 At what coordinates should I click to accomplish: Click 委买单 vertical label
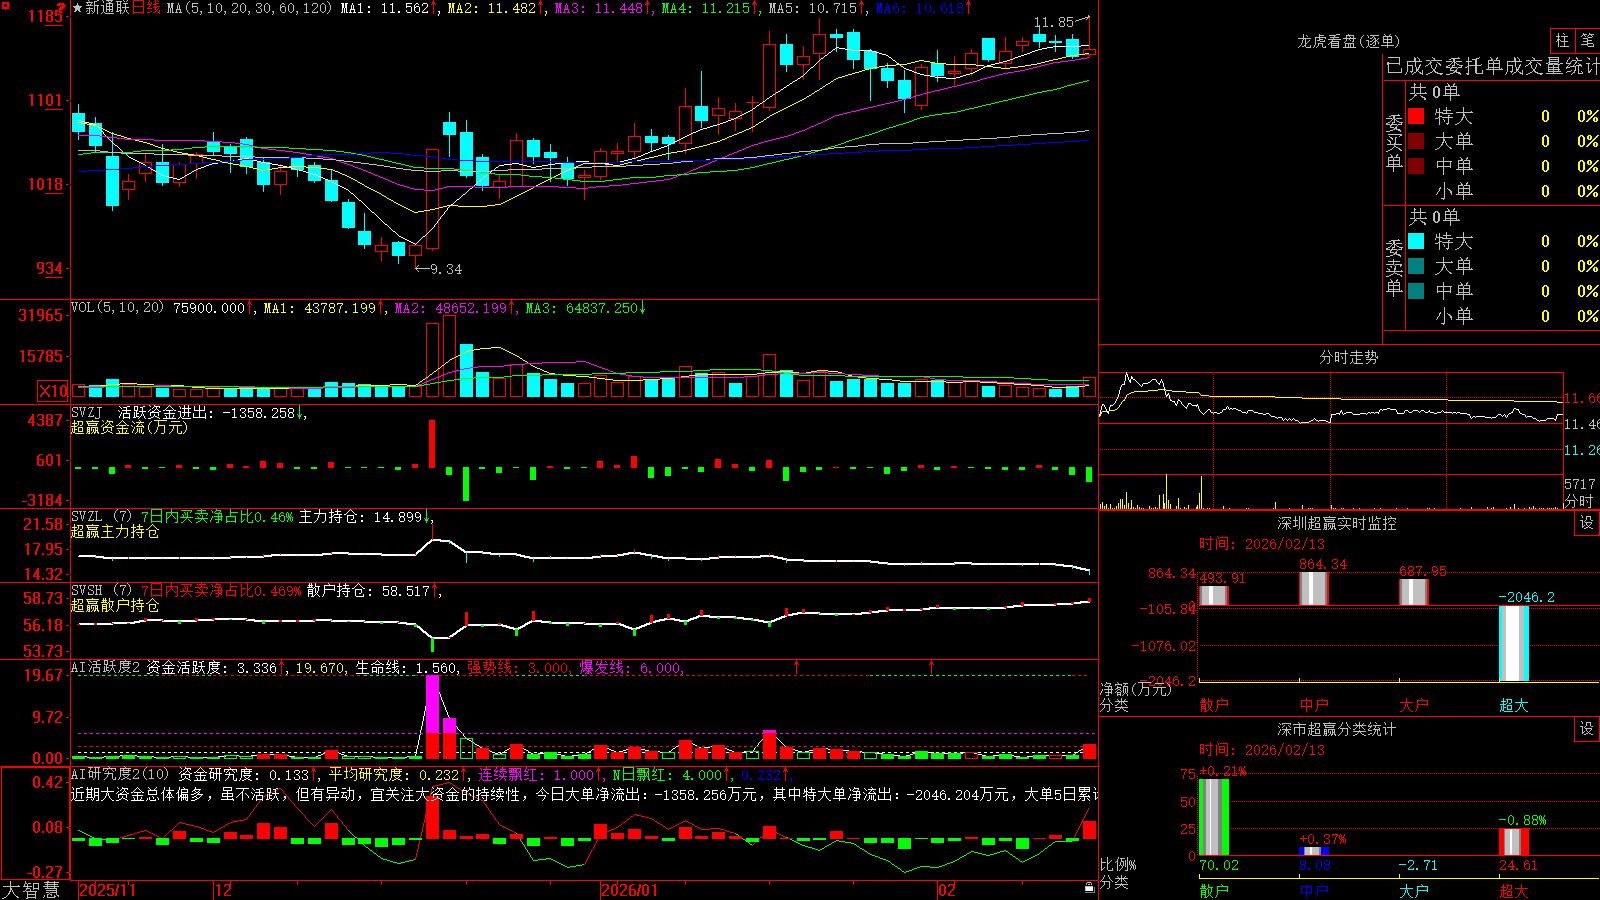[1394, 141]
